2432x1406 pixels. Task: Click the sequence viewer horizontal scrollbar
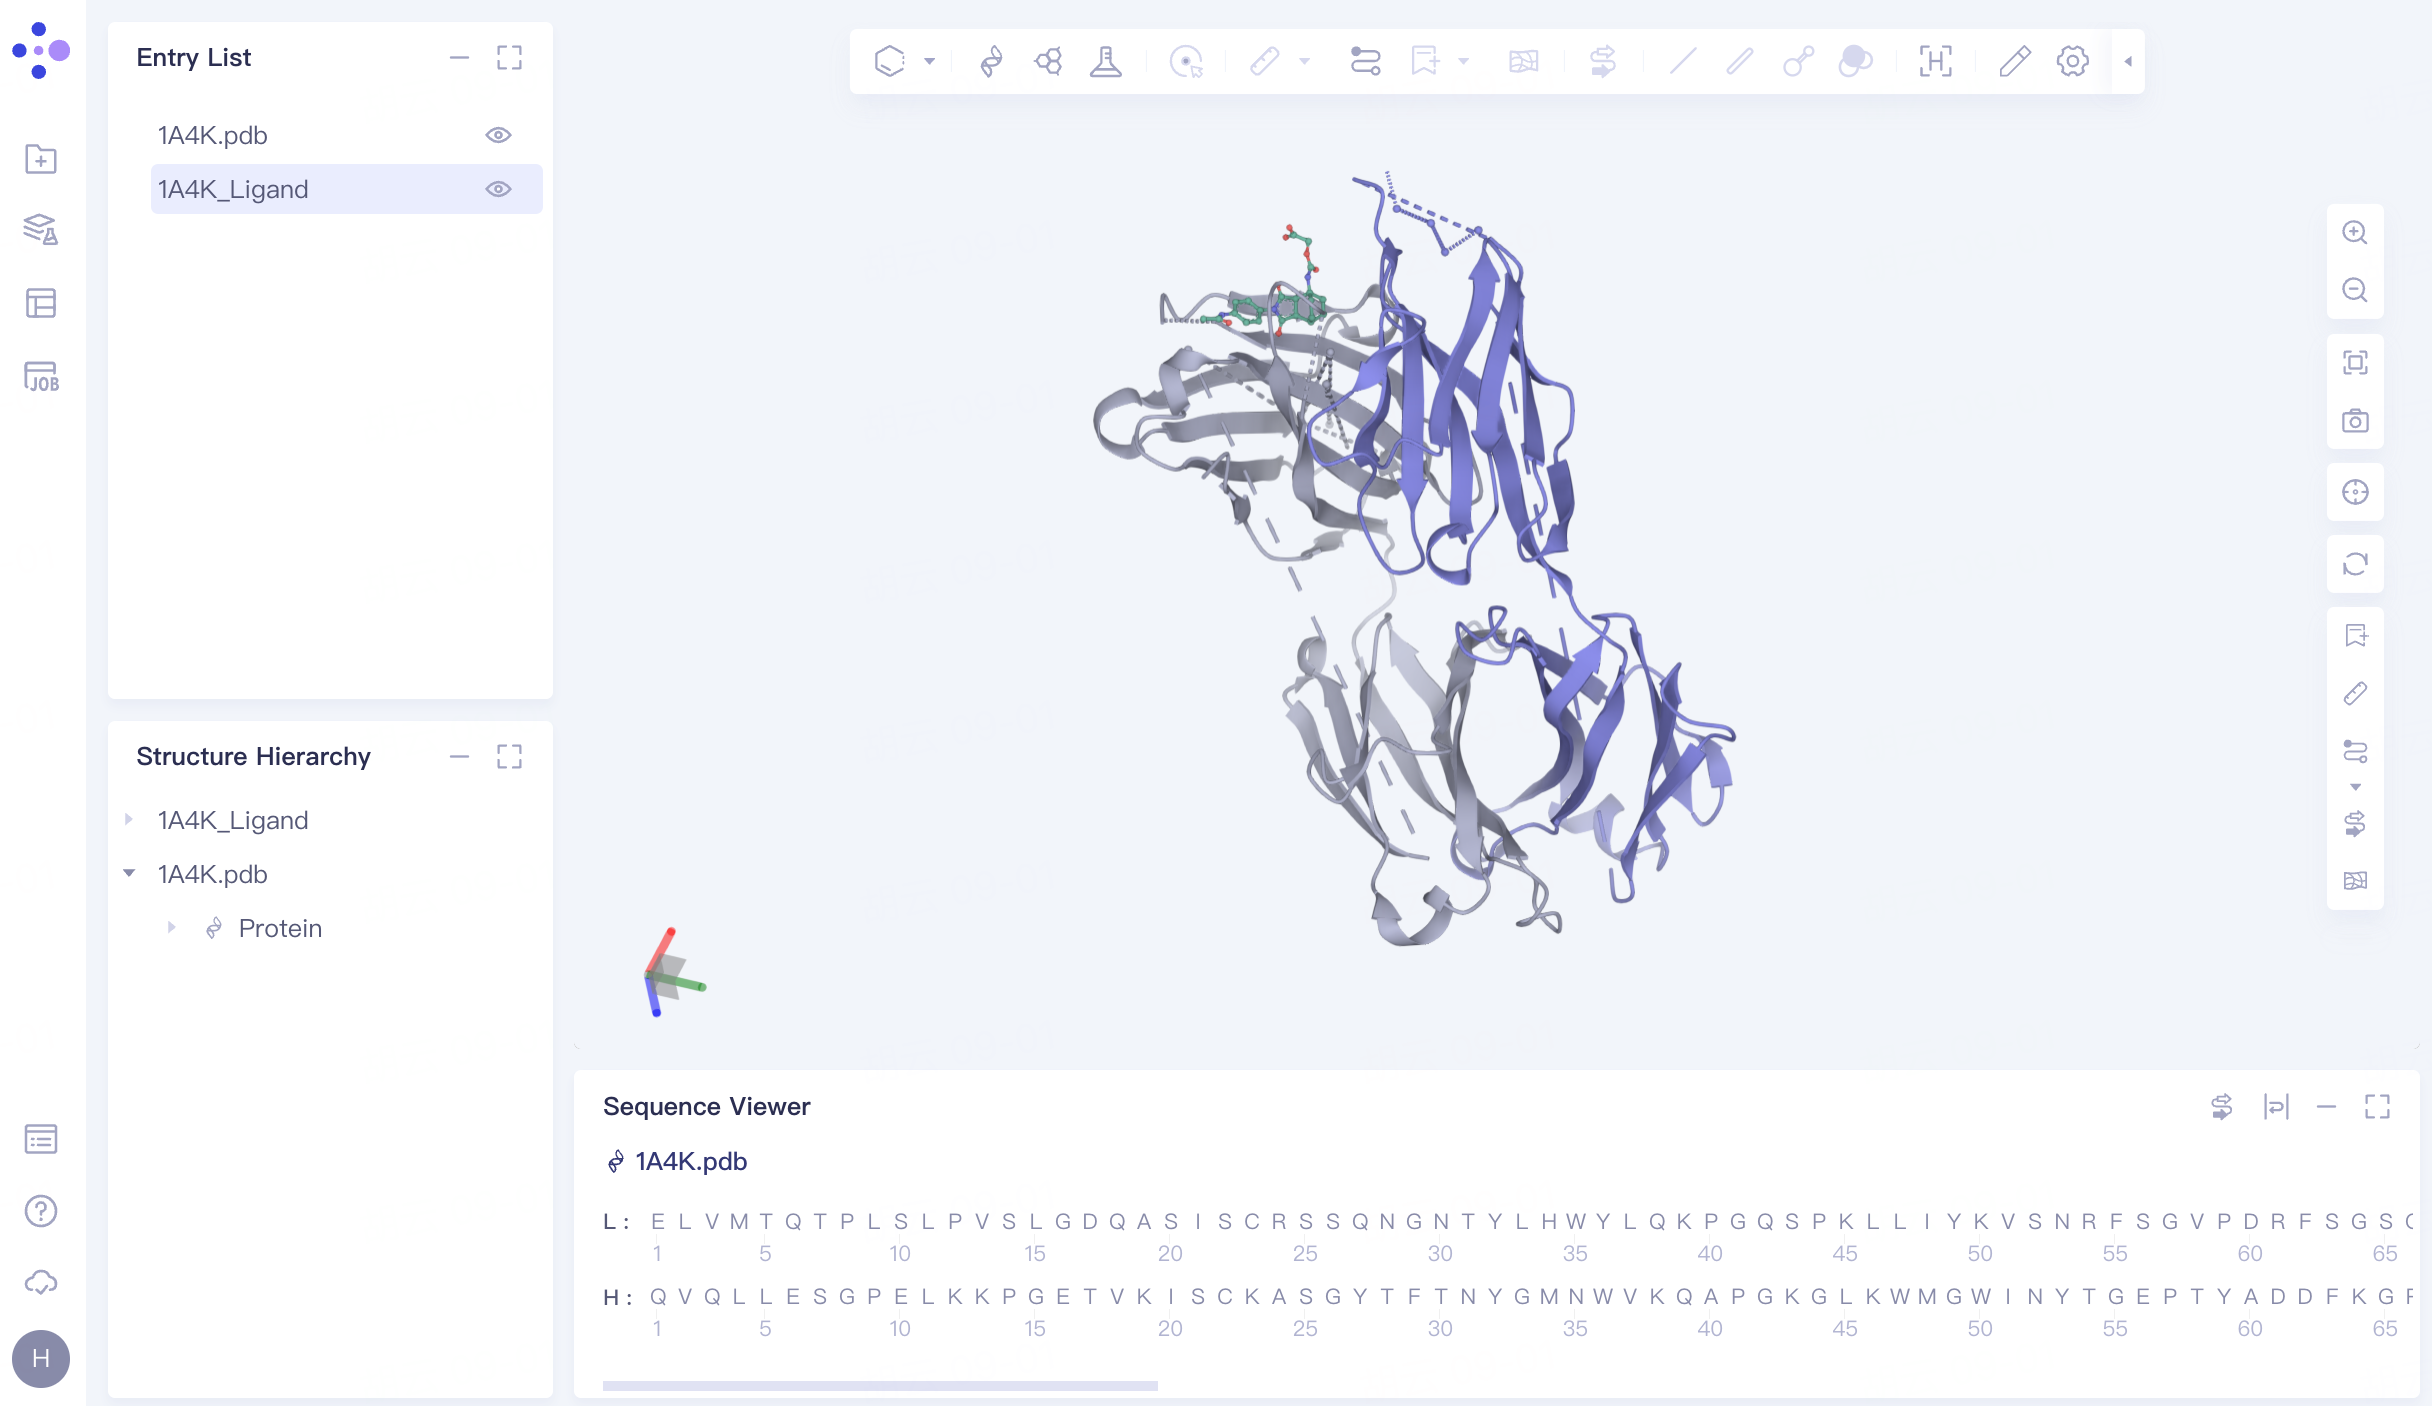pyautogui.click(x=880, y=1386)
